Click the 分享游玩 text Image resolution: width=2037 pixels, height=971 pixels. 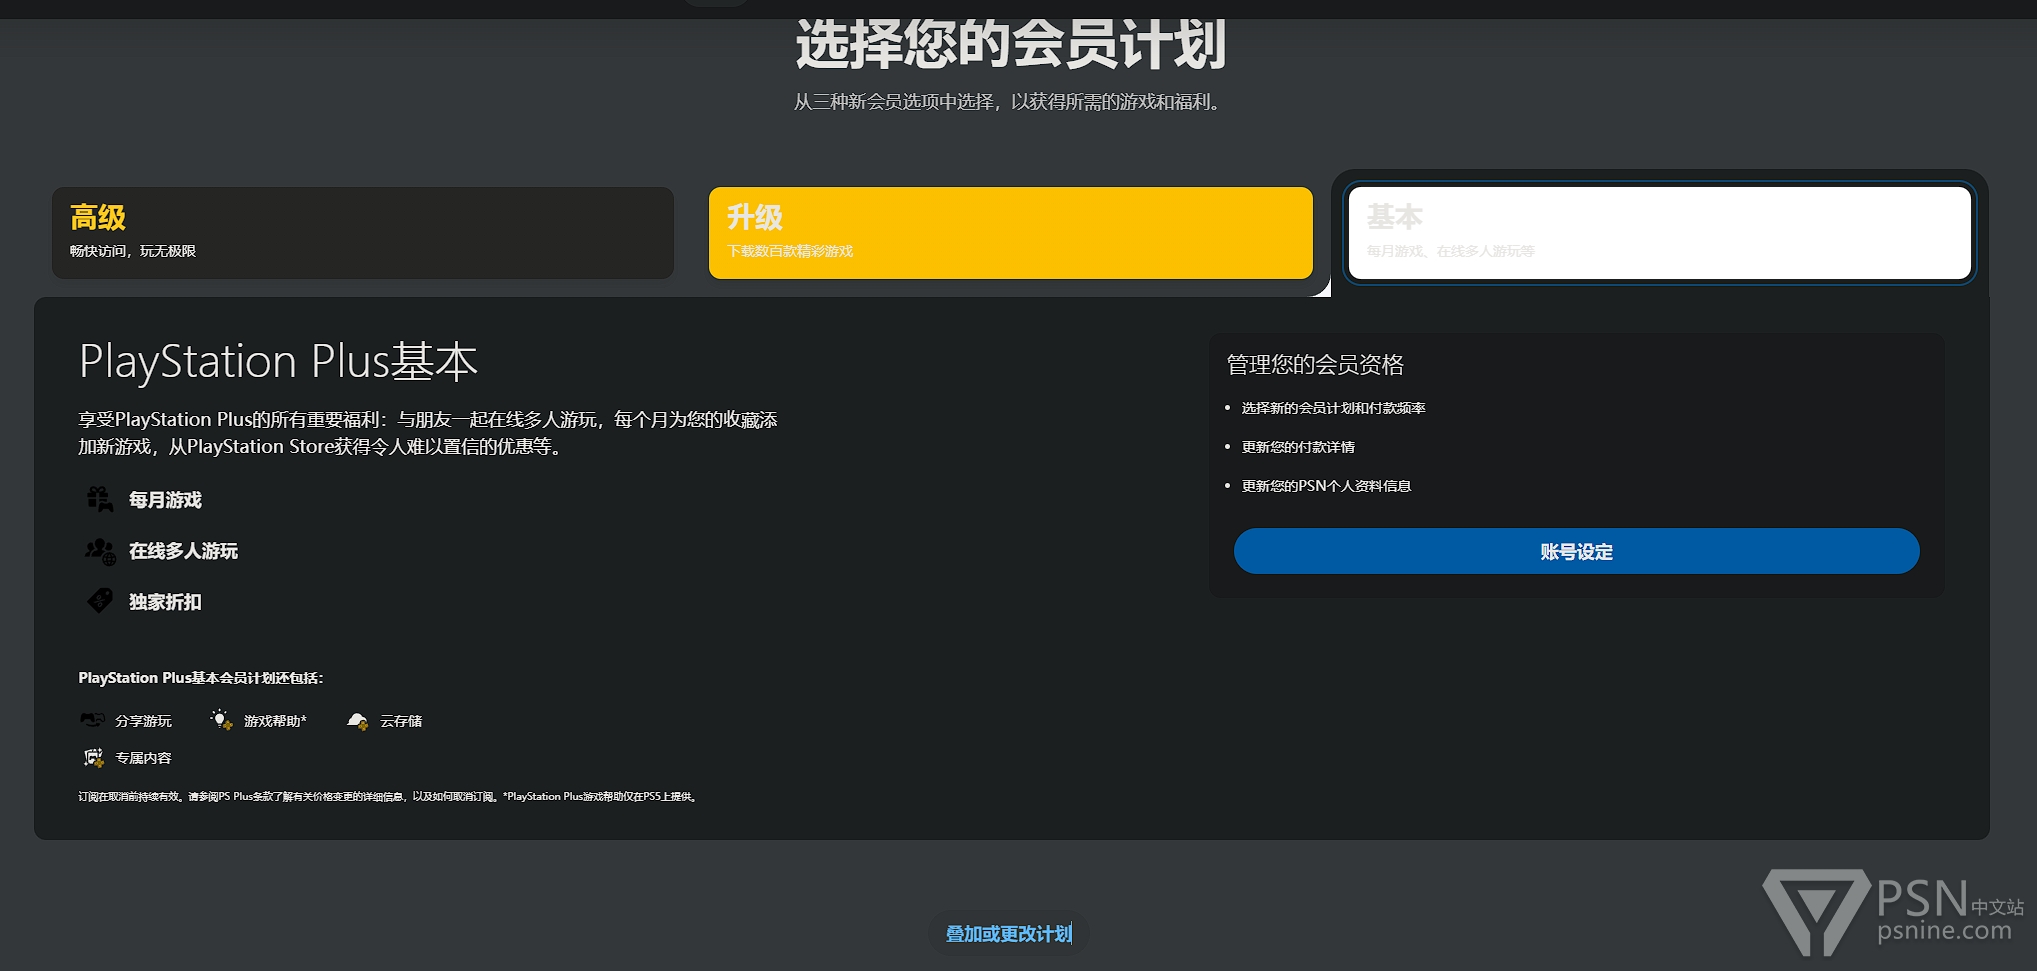tap(143, 721)
